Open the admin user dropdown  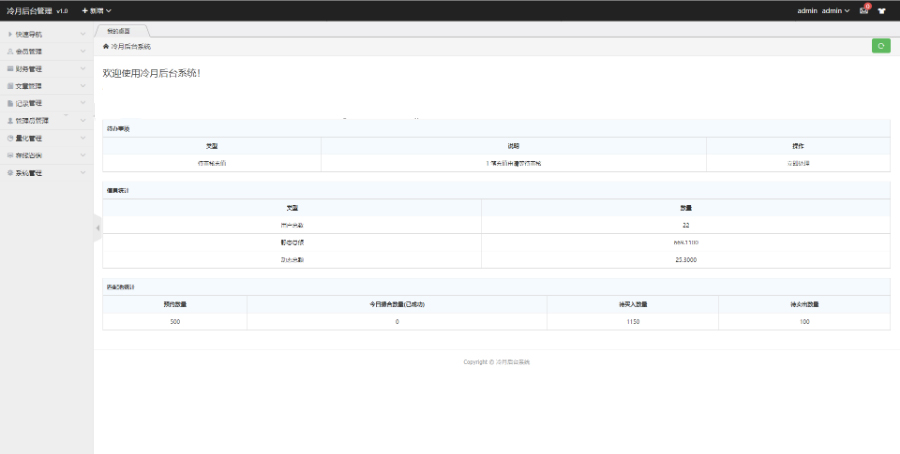coord(835,10)
